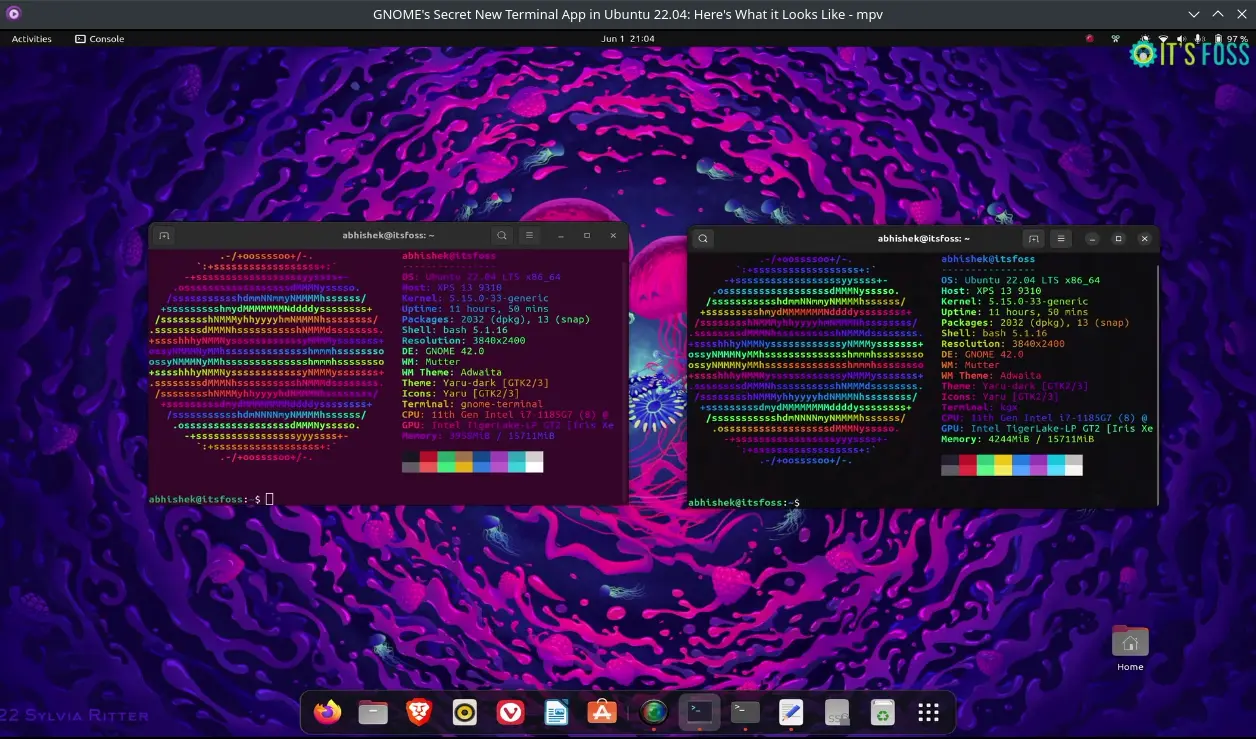Click the search icon in the left terminal header

502,236
